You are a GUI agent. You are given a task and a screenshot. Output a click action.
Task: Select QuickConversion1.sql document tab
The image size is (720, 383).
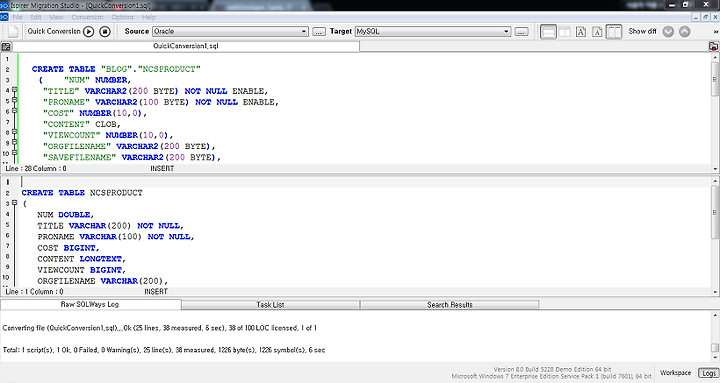tap(186, 46)
